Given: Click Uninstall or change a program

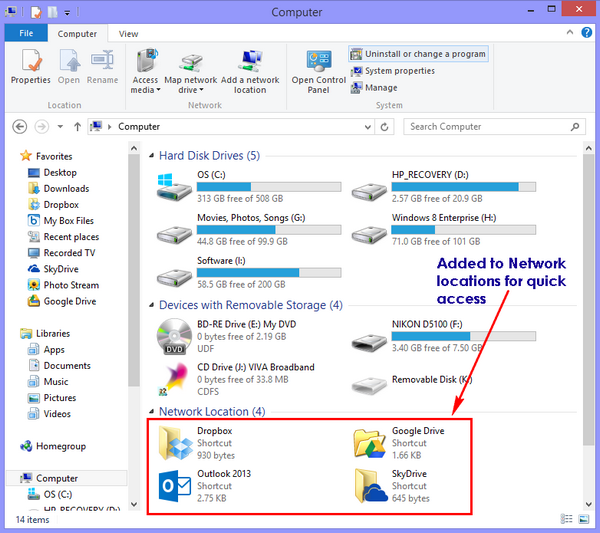Looking at the screenshot, I should (418, 54).
